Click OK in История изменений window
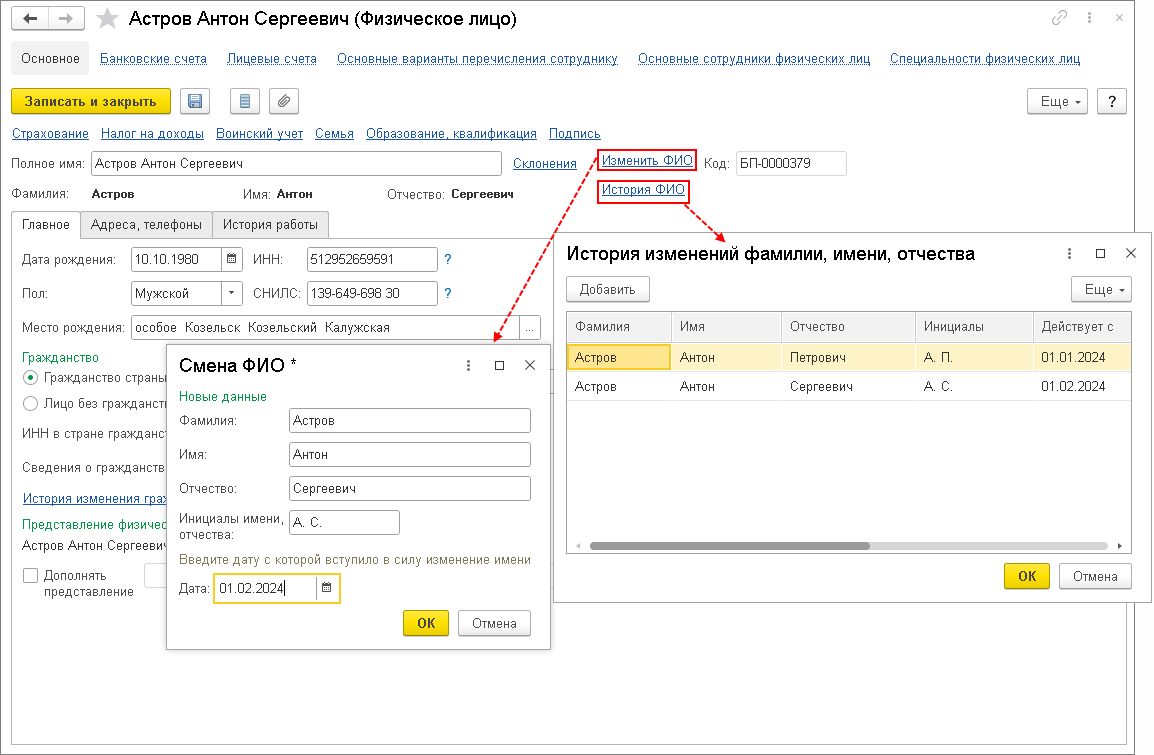 (x=1027, y=576)
